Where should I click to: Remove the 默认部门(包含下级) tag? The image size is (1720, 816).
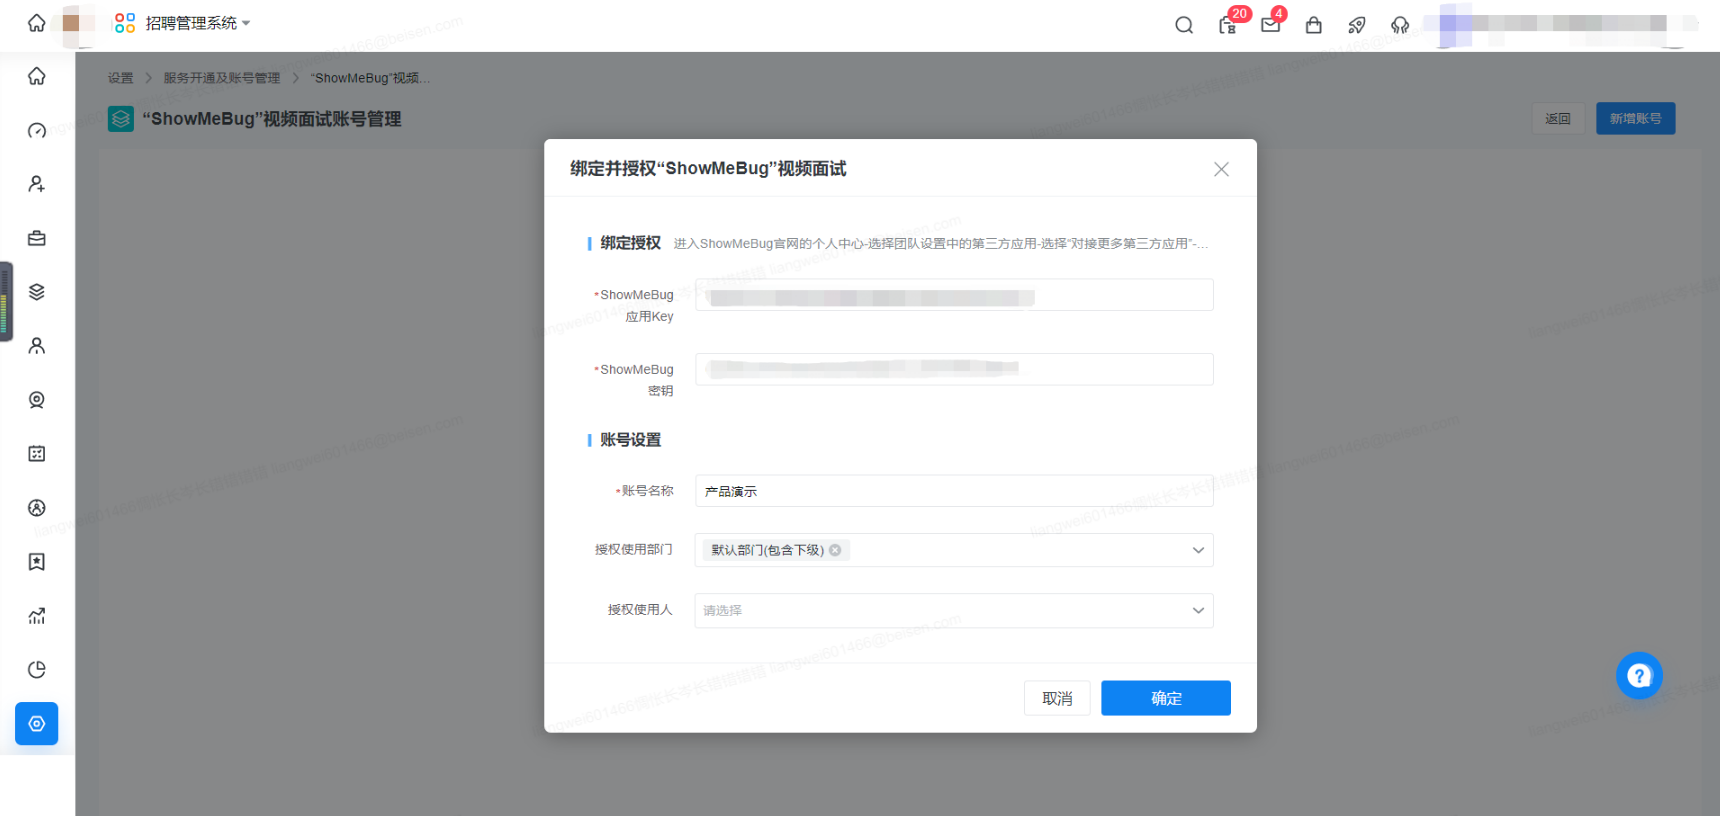835,550
